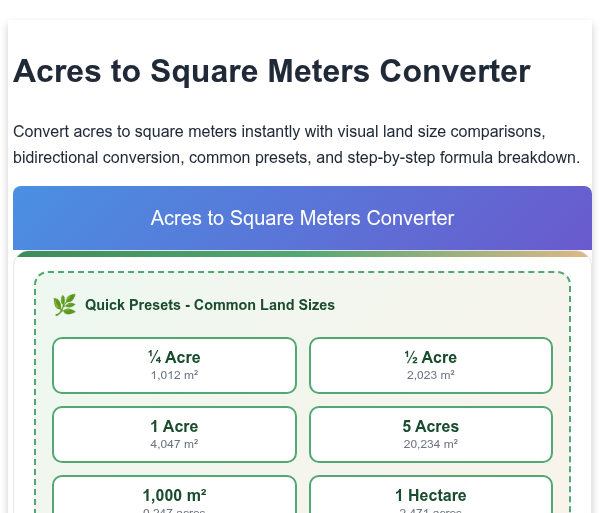The image size is (600, 513).
Task: Click the 0.247 acres sublabel
Action: coord(174,511)
